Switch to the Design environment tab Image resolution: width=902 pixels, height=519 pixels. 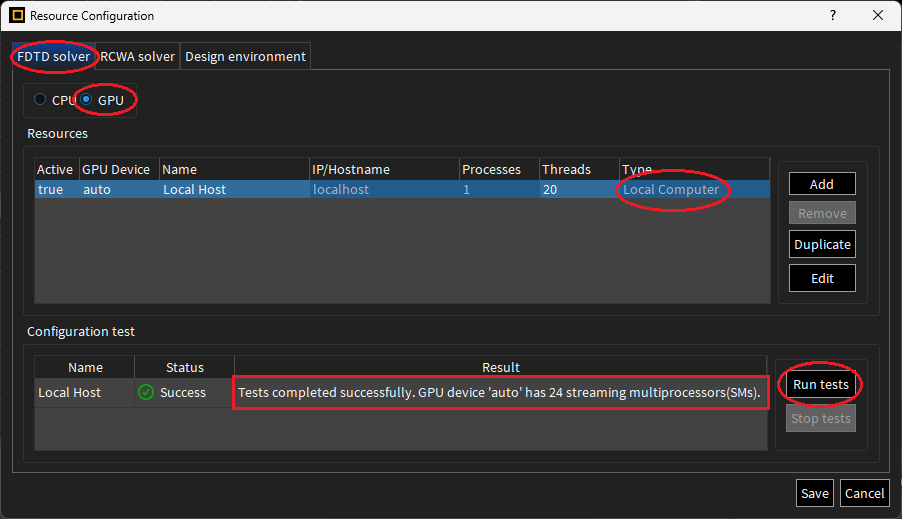click(x=245, y=57)
